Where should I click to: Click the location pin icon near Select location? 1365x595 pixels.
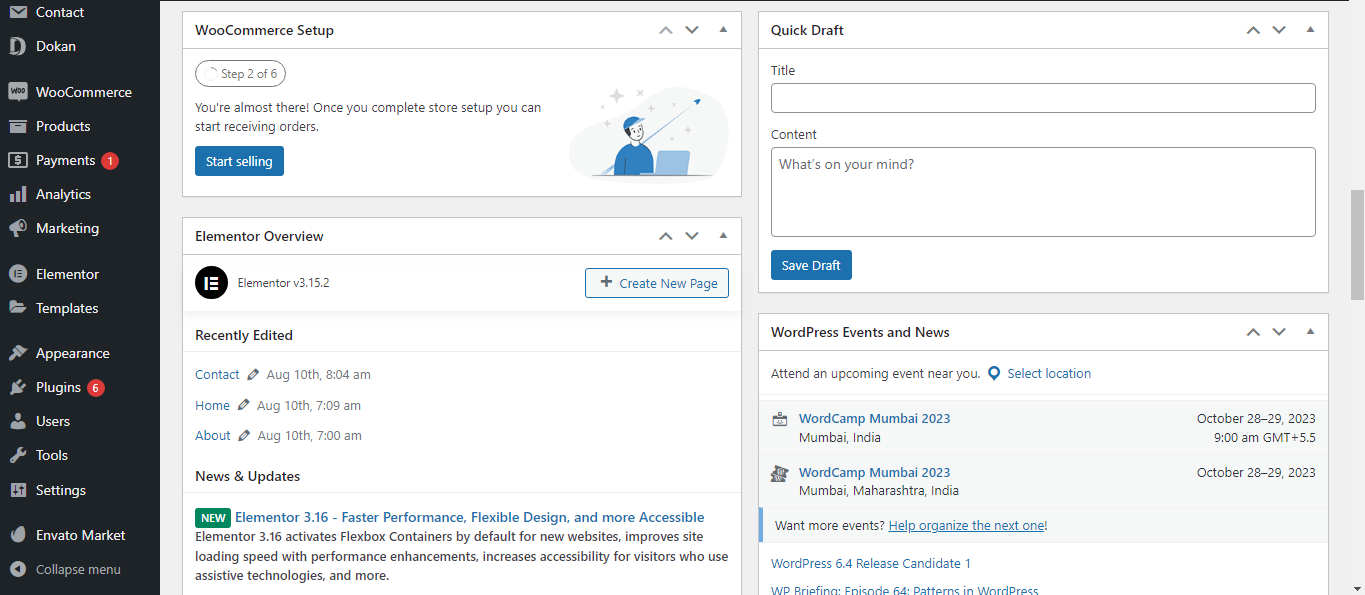994,373
